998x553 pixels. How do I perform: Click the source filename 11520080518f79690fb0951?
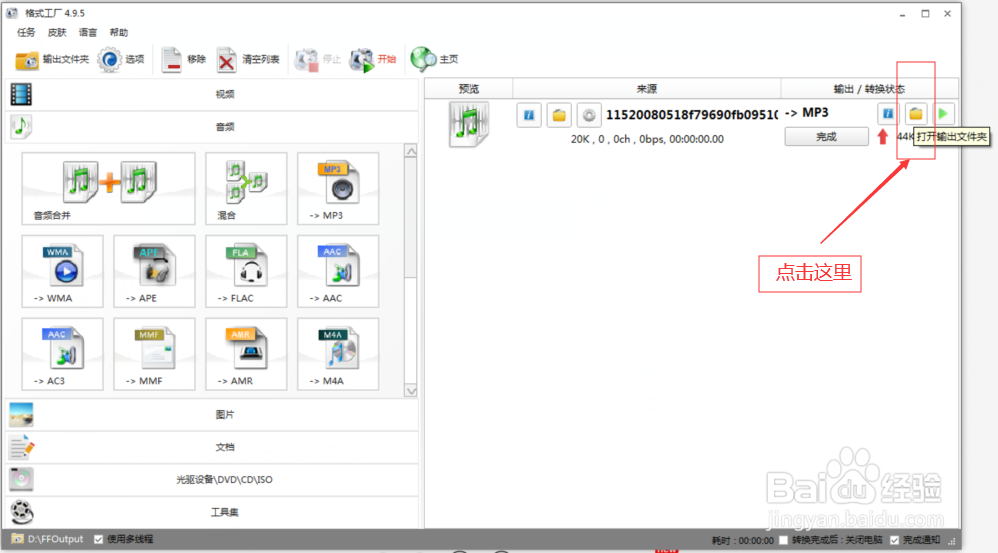pos(692,115)
